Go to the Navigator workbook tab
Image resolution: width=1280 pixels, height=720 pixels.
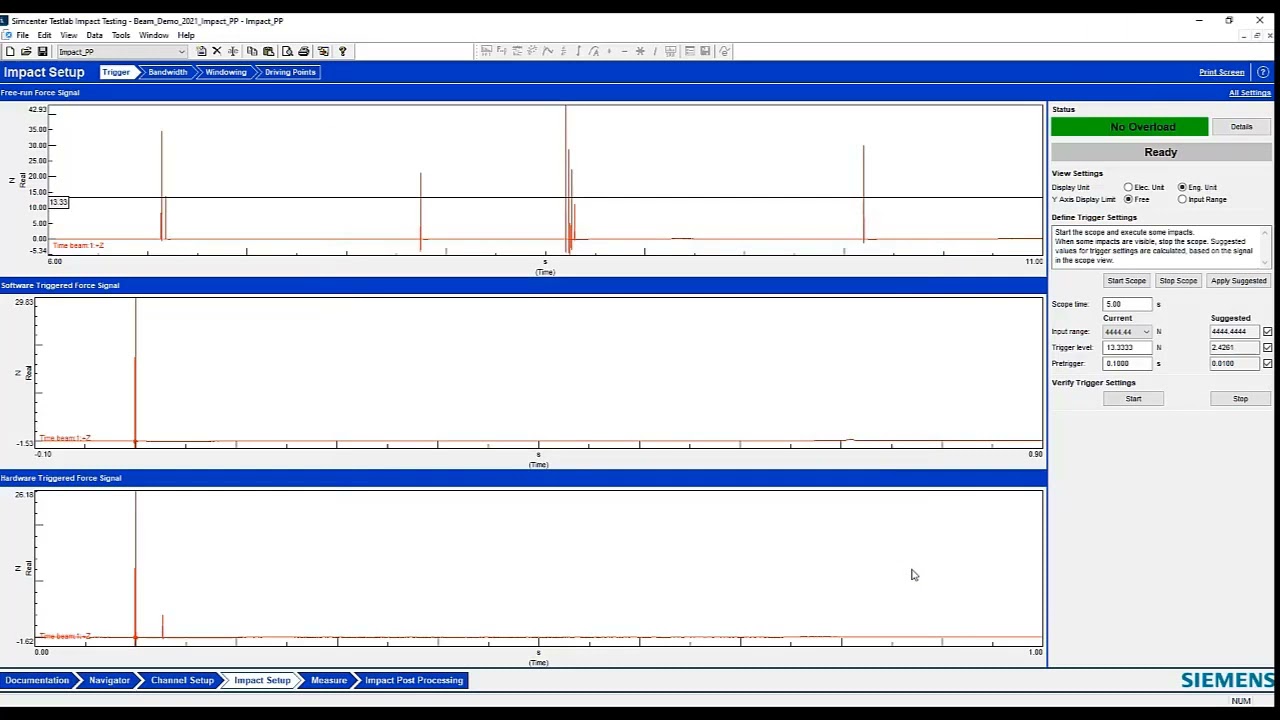(109, 680)
